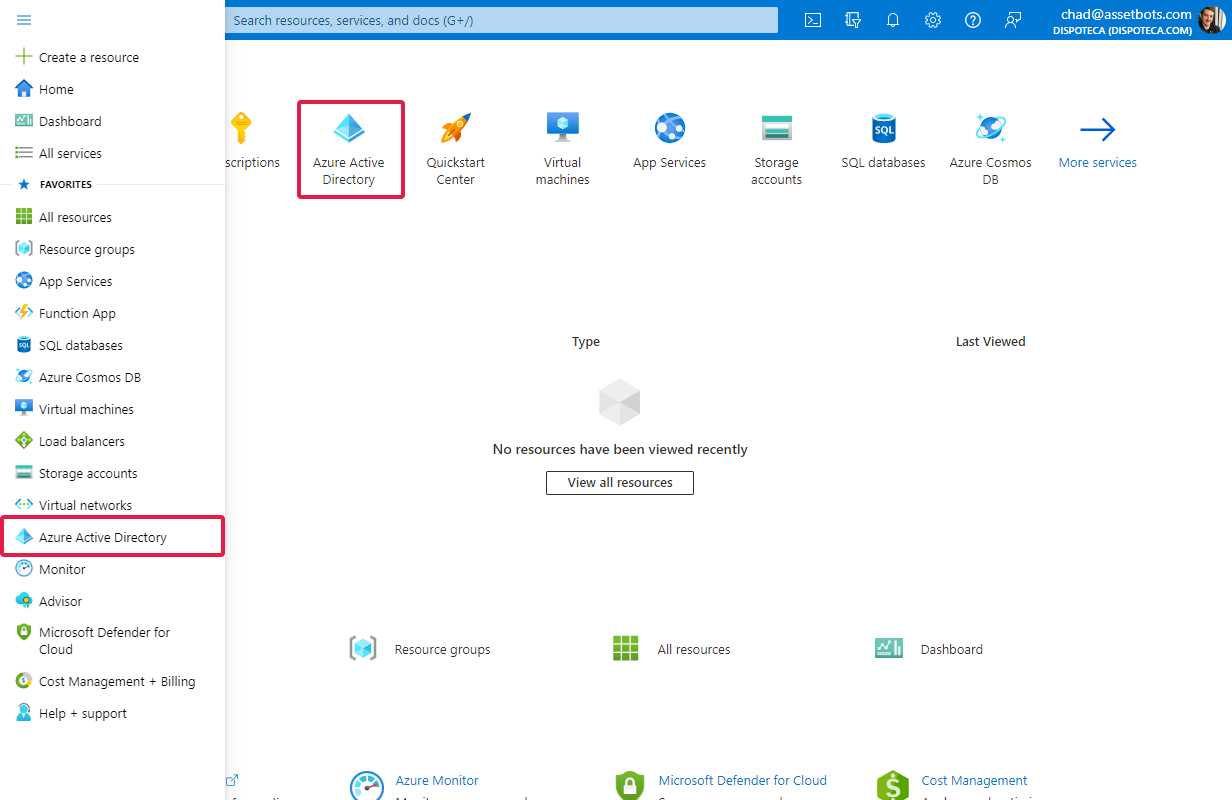Screen dimensions: 1232x800
Task: Open Advisor in the sidebar
Action: tap(112, 601)
